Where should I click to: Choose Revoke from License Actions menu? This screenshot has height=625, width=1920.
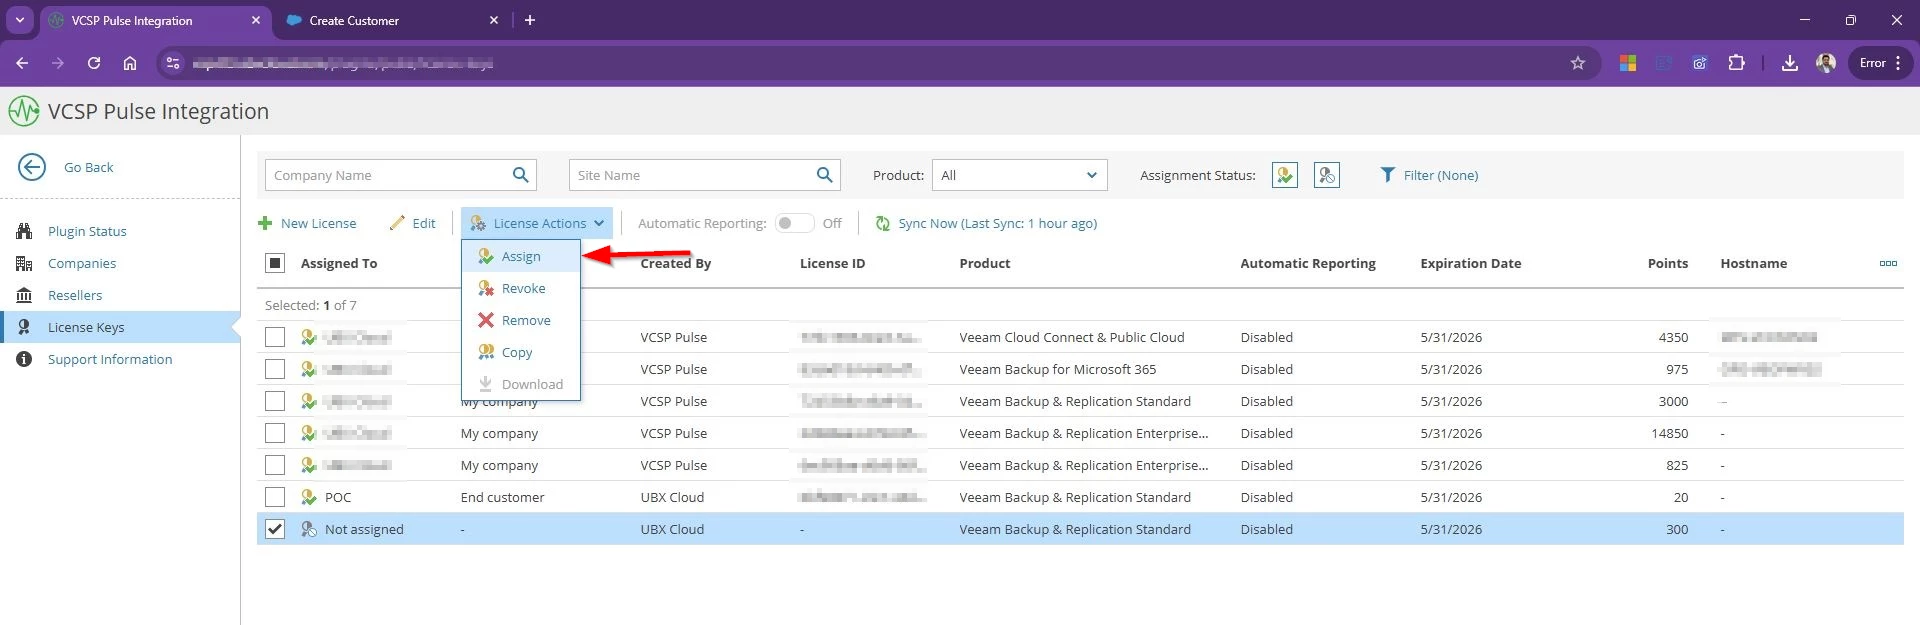523,288
